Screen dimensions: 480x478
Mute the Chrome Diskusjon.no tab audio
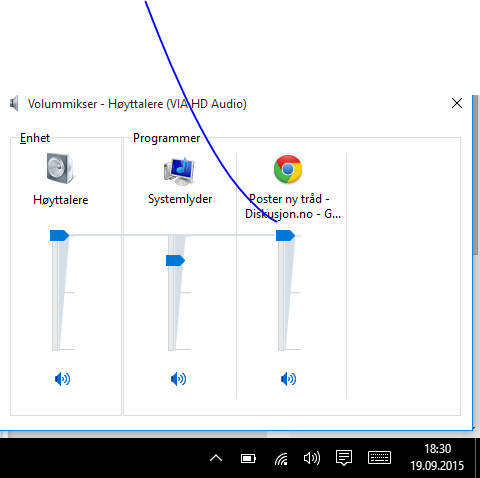tap(288, 379)
